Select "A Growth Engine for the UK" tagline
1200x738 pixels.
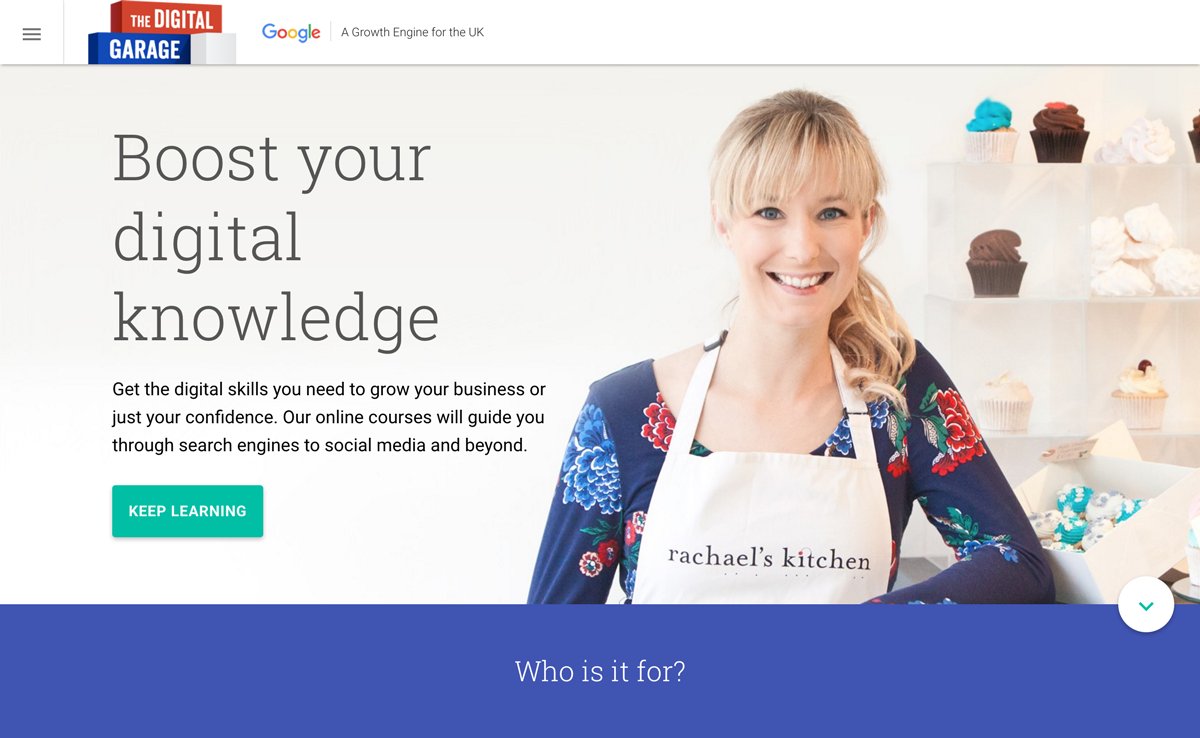(x=412, y=33)
